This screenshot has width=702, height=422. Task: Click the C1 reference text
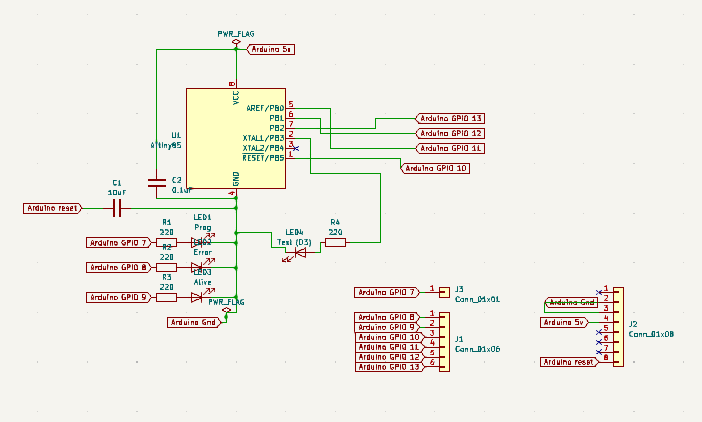click(116, 183)
